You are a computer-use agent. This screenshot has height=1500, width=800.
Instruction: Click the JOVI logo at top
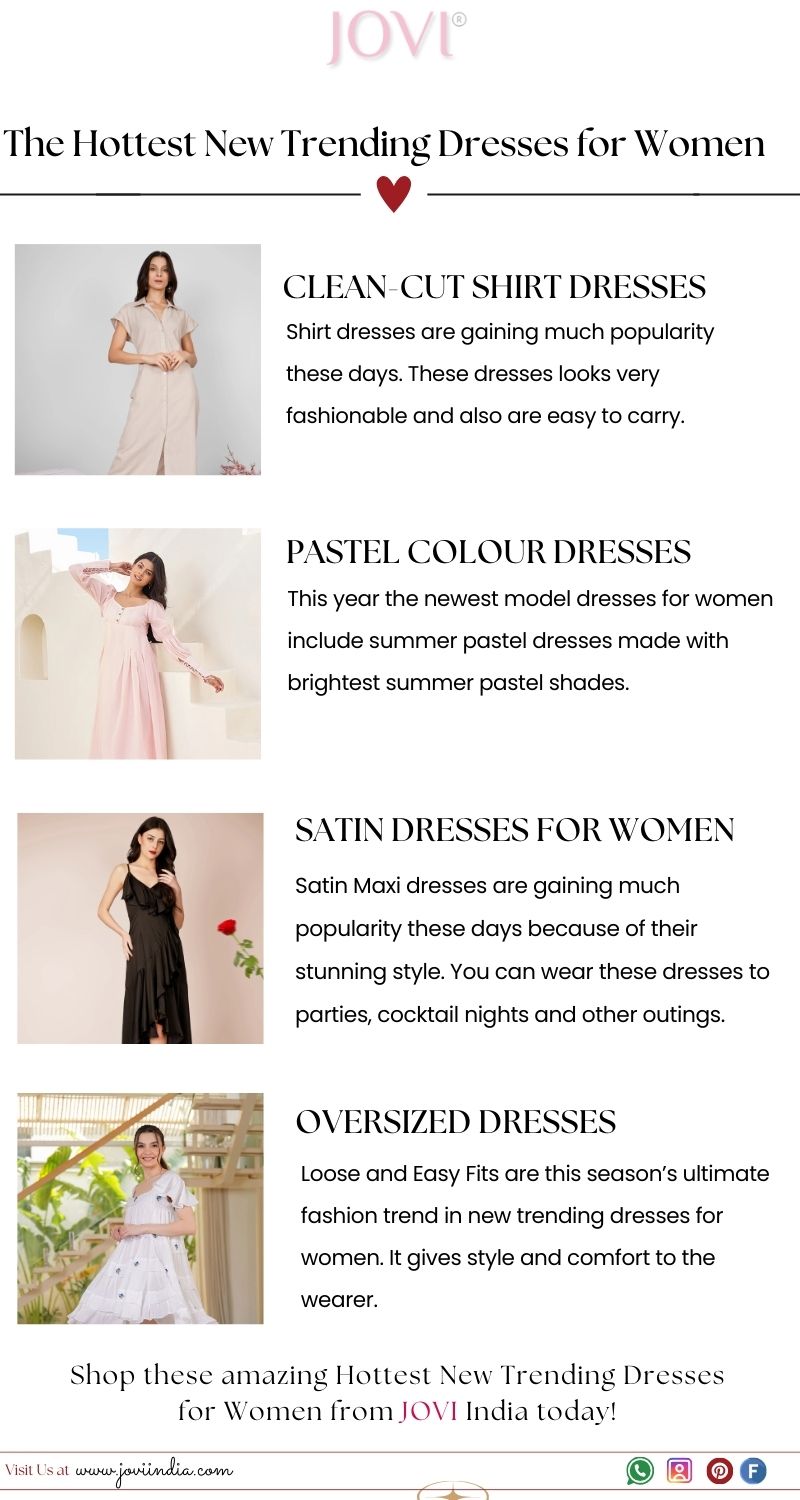tap(396, 37)
